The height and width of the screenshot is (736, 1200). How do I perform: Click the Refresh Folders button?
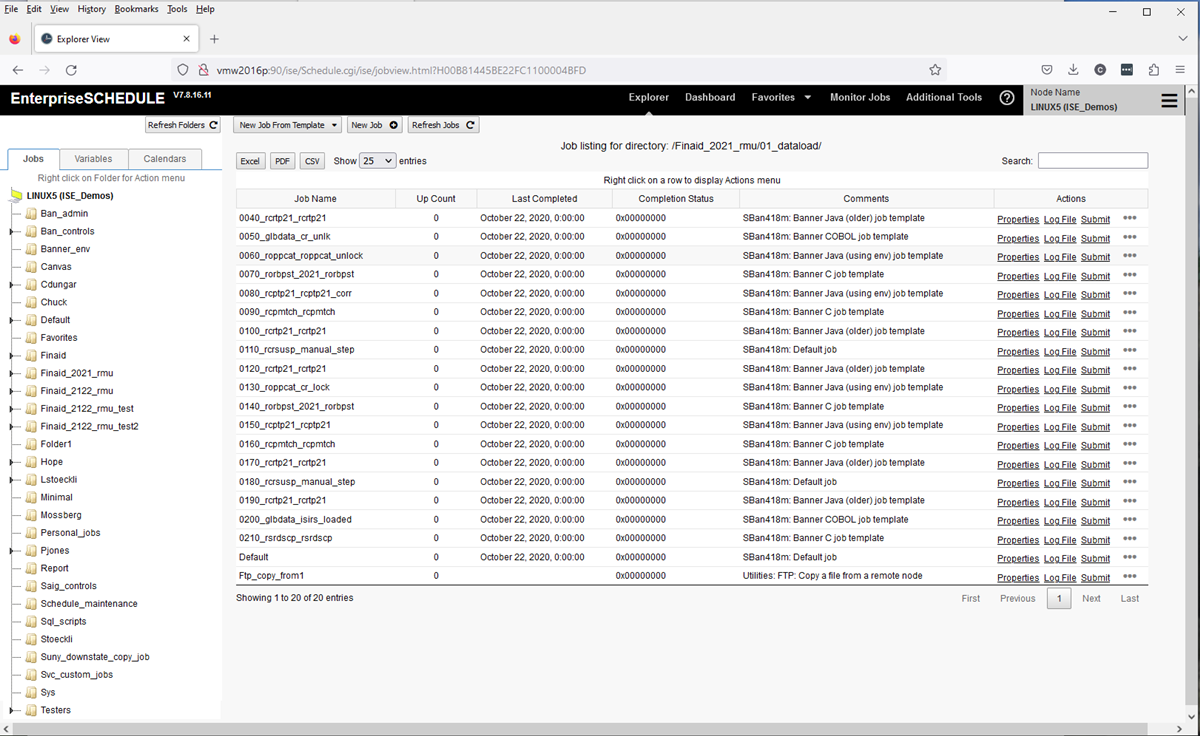tap(183, 125)
